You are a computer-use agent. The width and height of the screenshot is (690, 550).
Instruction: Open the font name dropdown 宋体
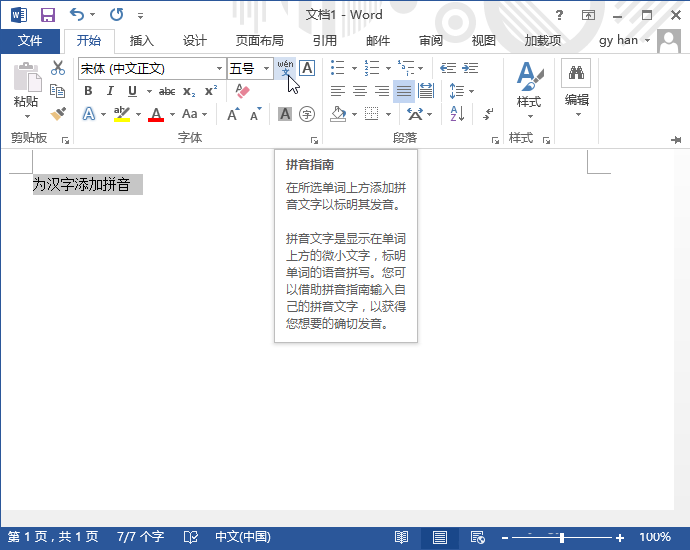coord(220,68)
